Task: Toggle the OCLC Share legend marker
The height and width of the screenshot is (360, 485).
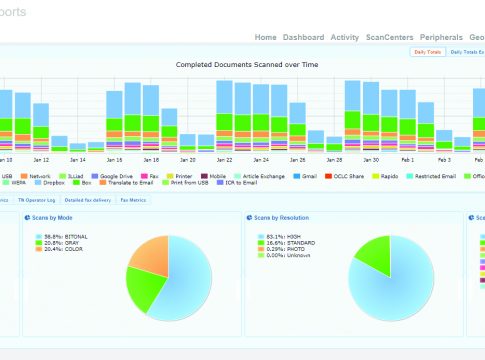Action: [328, 176]
